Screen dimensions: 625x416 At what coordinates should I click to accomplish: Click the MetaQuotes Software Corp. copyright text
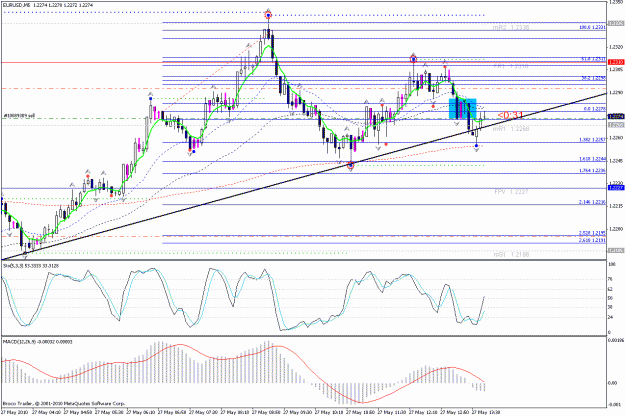click(64, 404)
